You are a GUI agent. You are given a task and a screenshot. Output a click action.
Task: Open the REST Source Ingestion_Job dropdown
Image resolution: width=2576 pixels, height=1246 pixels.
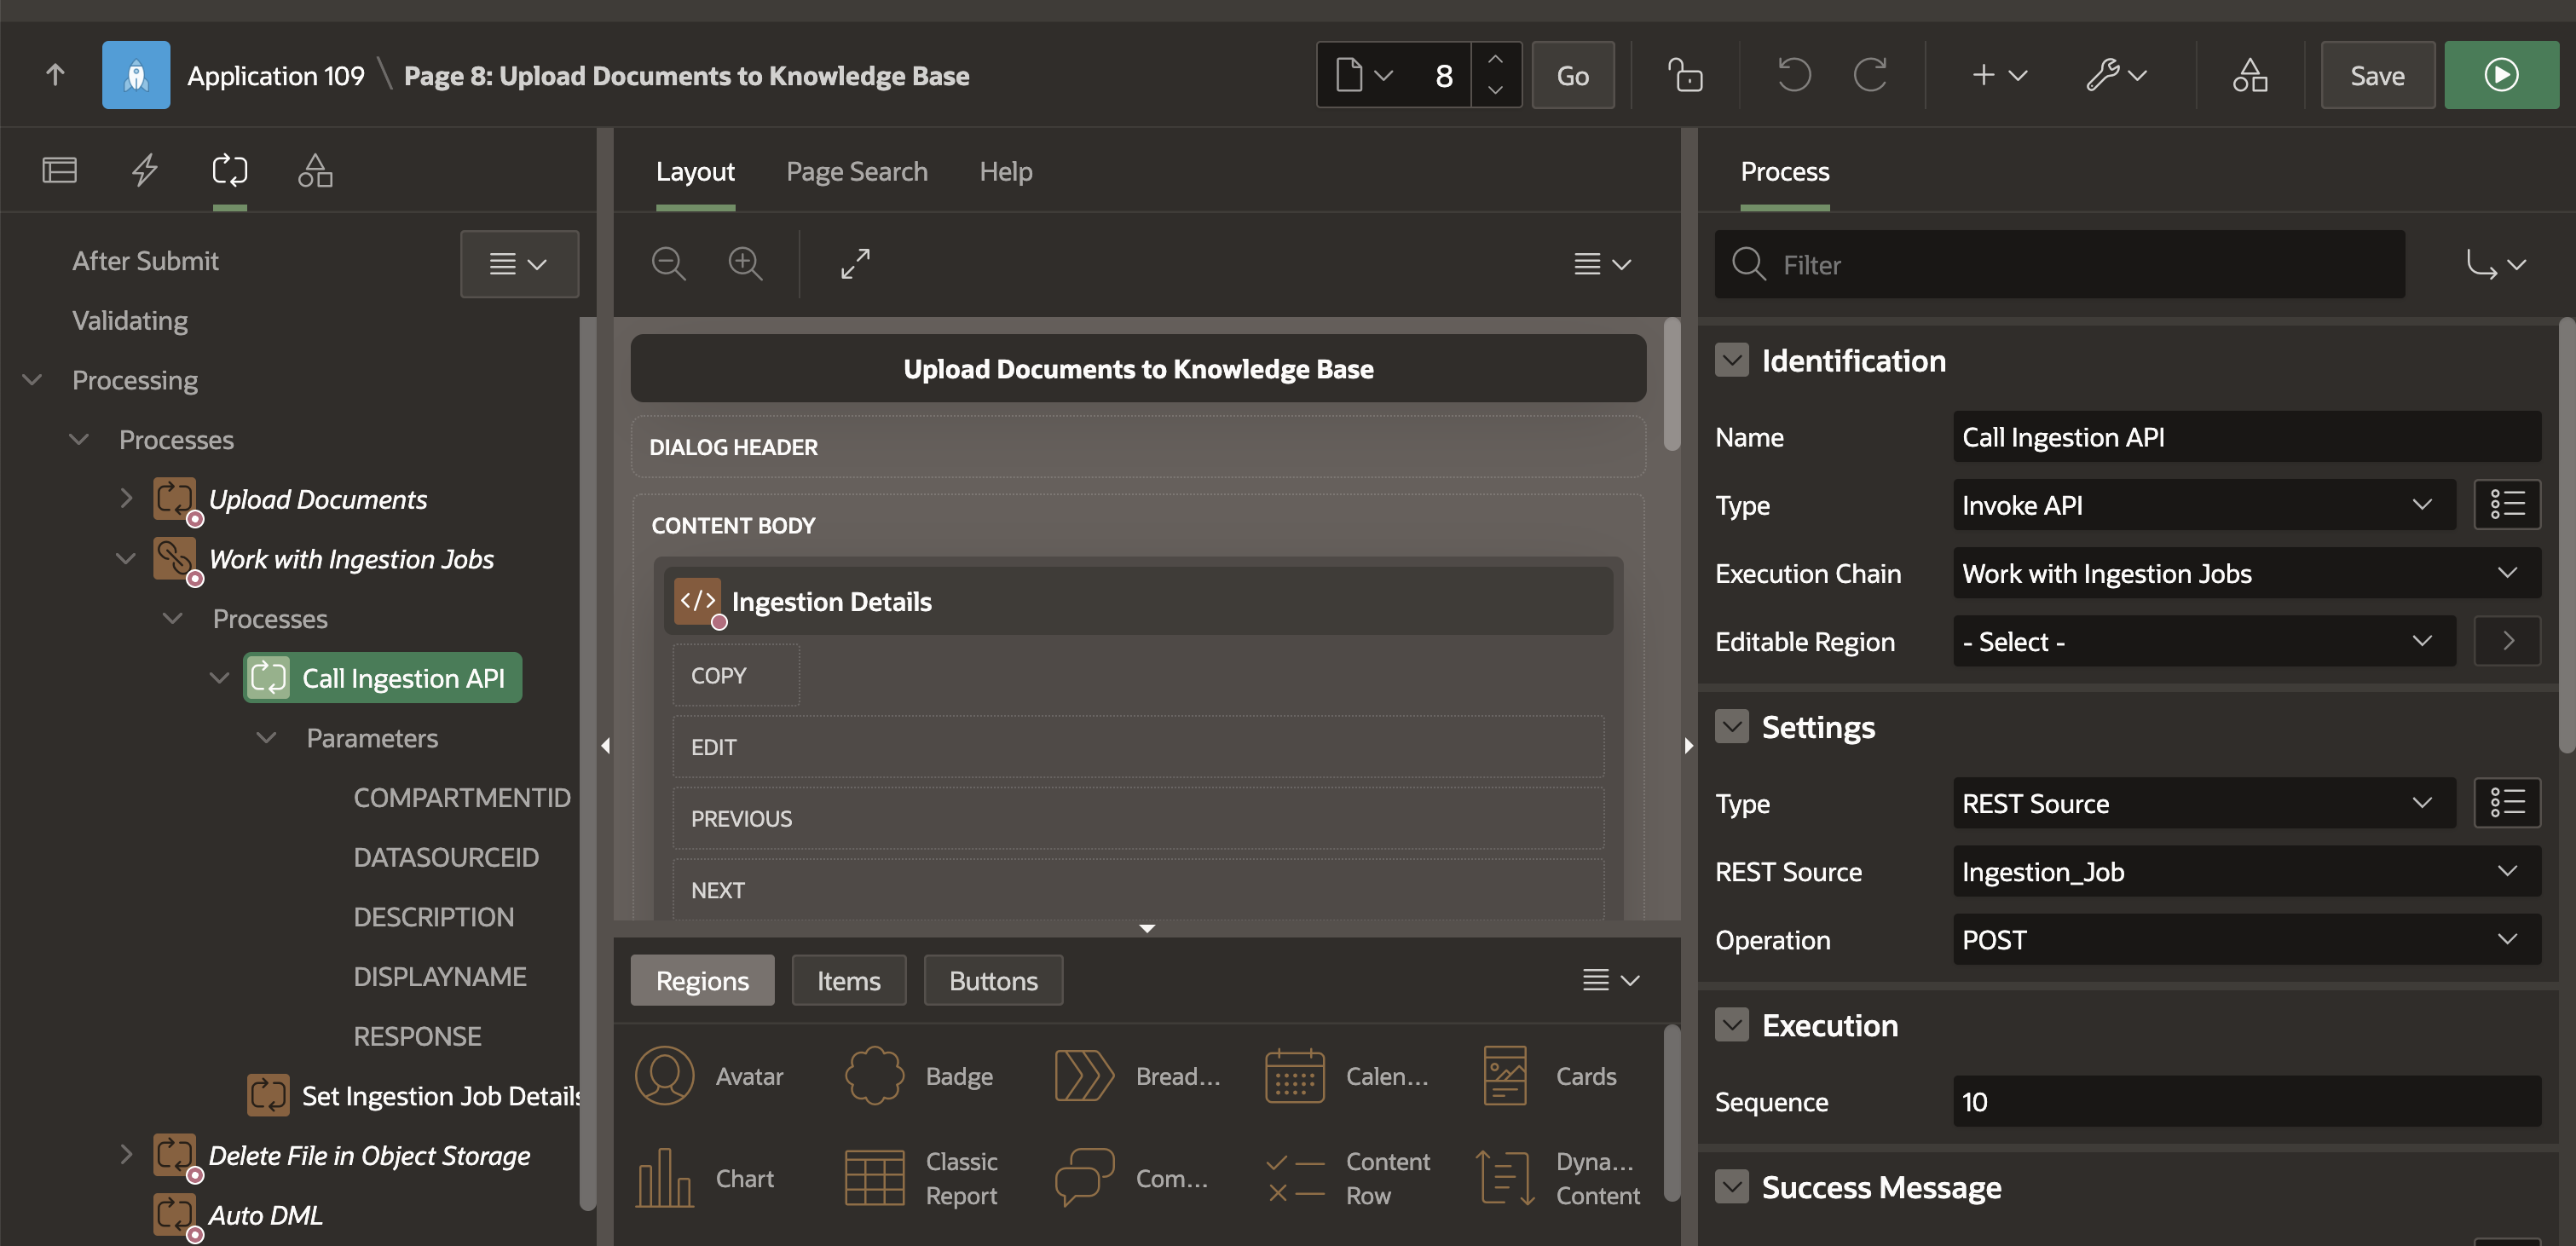coord(2245,872)
